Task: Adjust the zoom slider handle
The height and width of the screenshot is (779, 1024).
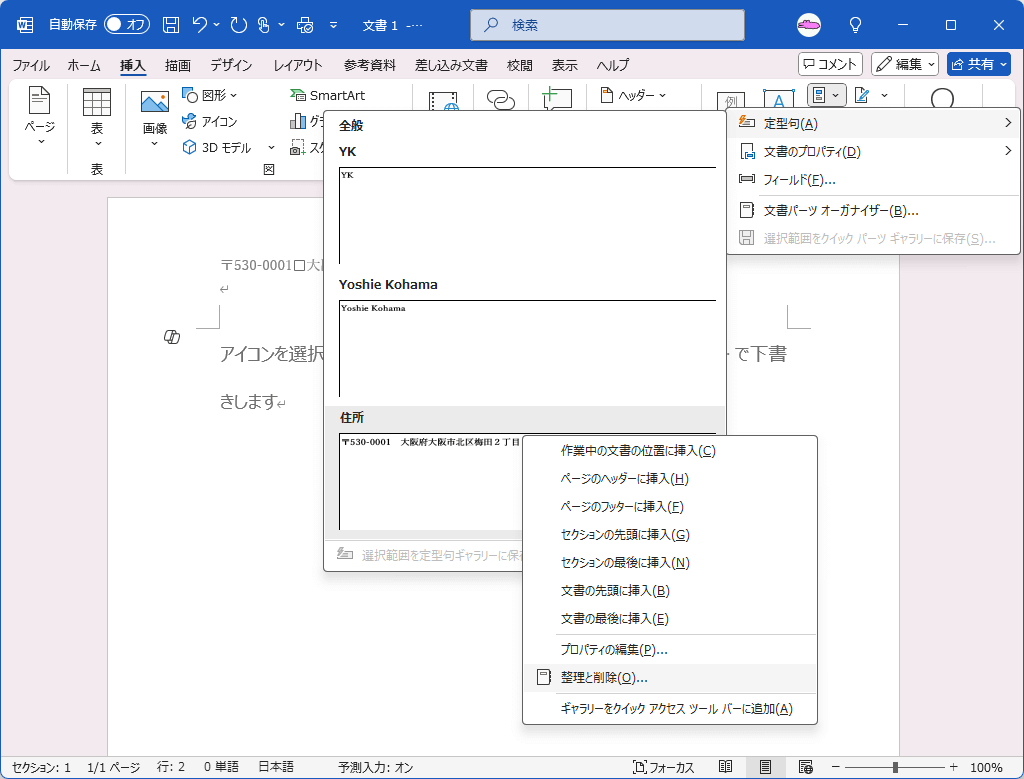Action: [x=895, y=767]
